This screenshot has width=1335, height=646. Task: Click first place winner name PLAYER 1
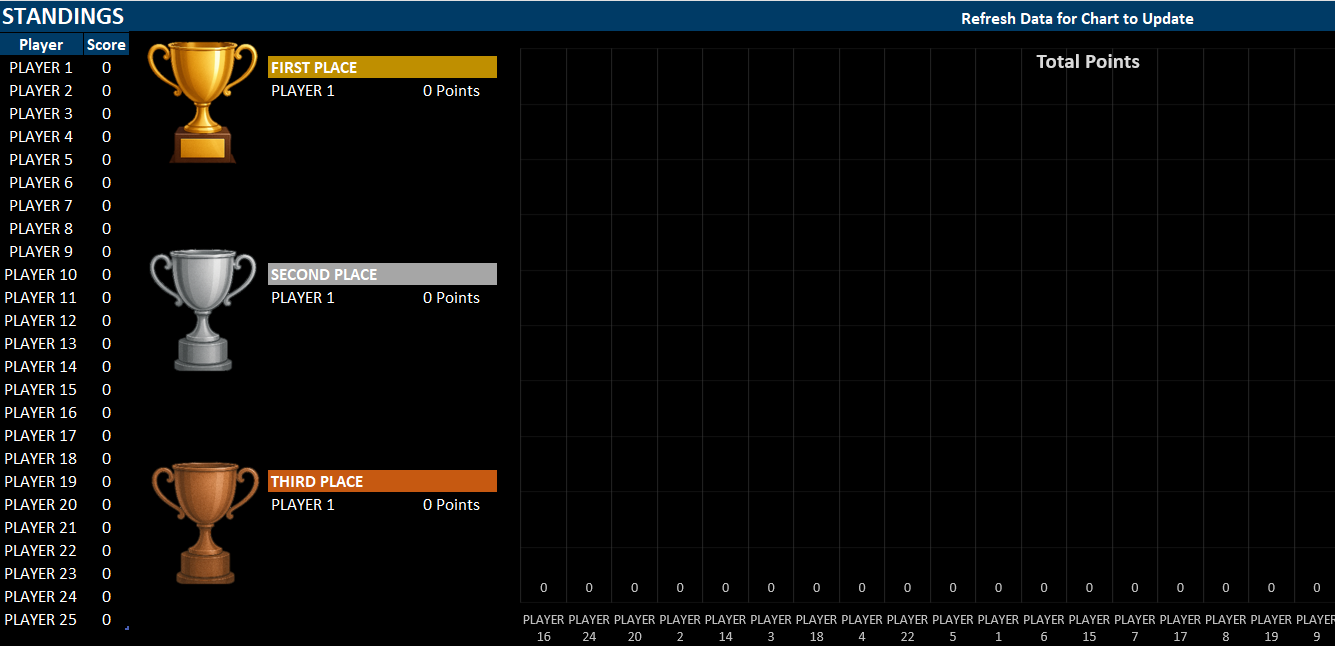[x=303, y=91]
